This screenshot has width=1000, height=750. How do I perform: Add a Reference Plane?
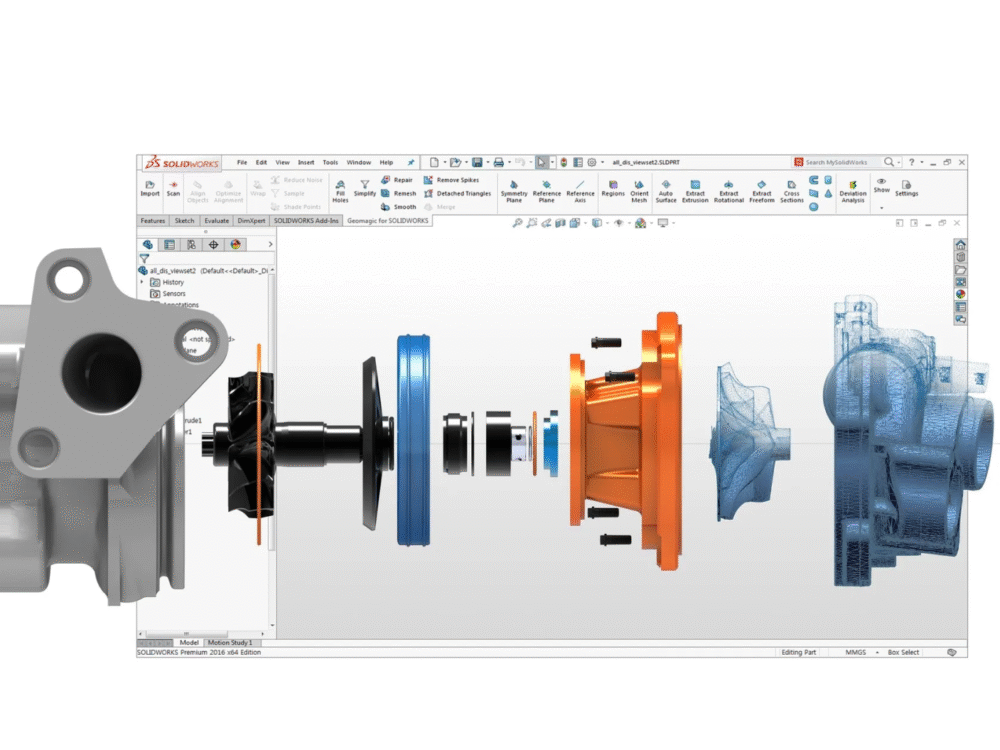[547, 191]
